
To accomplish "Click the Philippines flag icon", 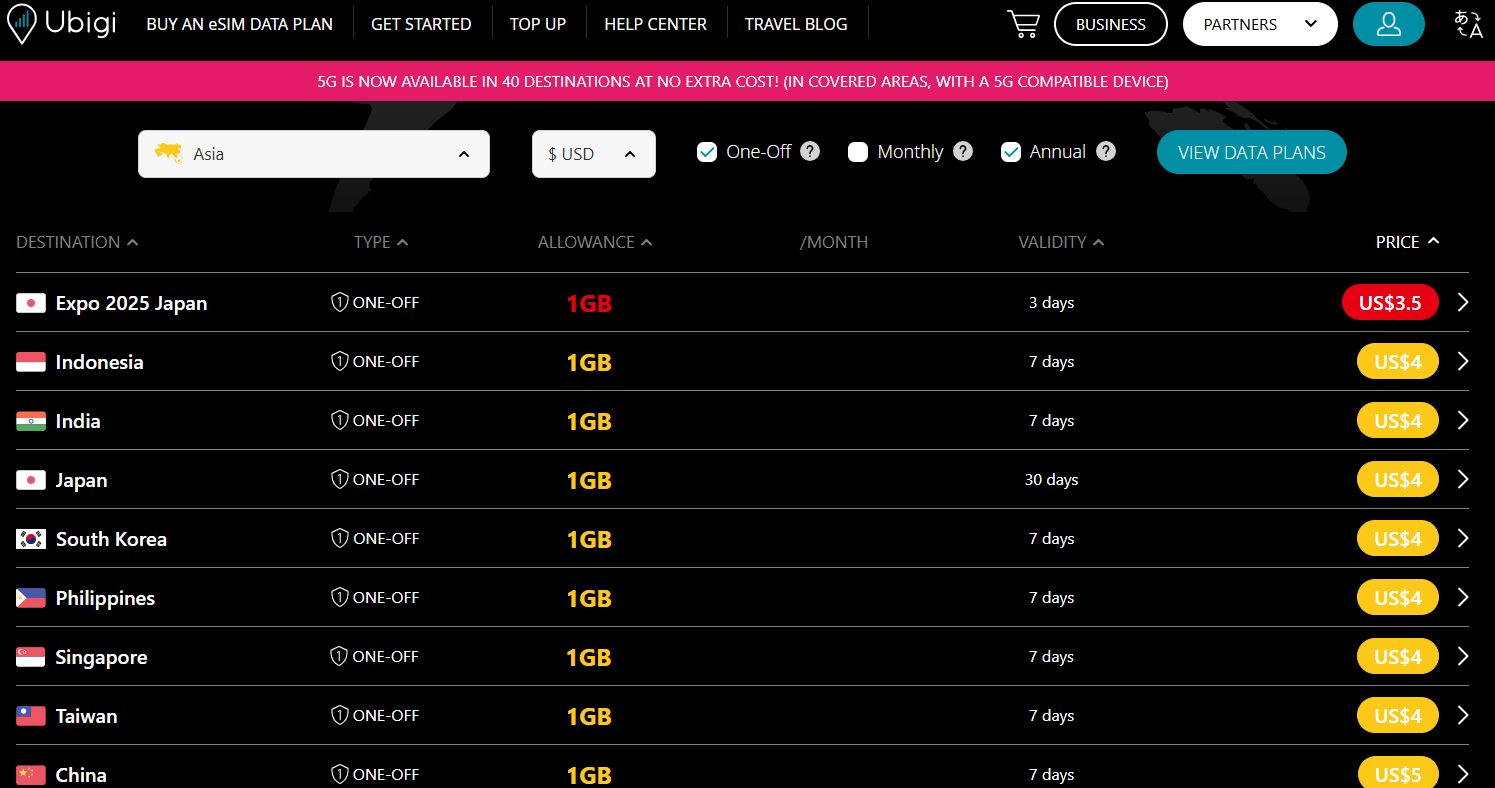I will point(31,598).
